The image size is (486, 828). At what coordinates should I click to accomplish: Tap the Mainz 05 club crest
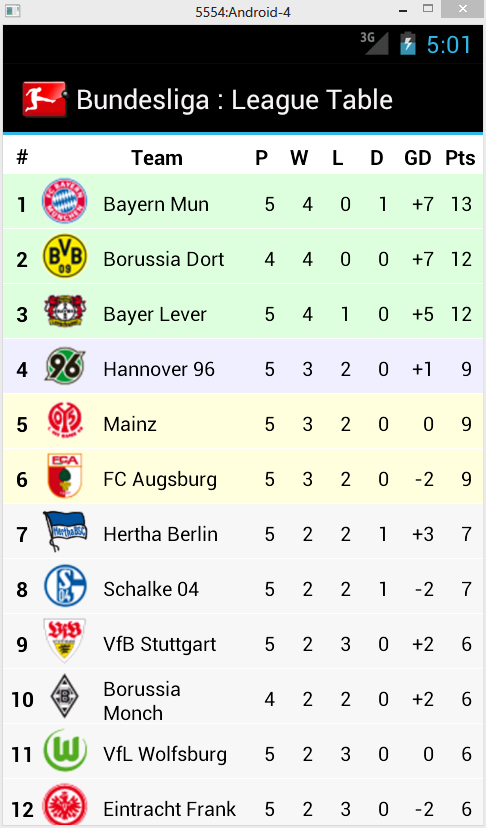click(64, 420)
